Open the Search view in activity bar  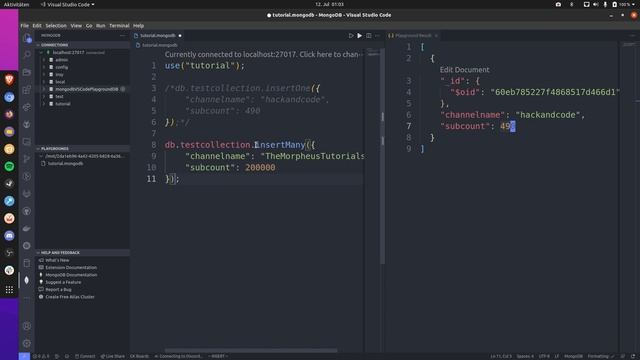(x=27, y=55)
